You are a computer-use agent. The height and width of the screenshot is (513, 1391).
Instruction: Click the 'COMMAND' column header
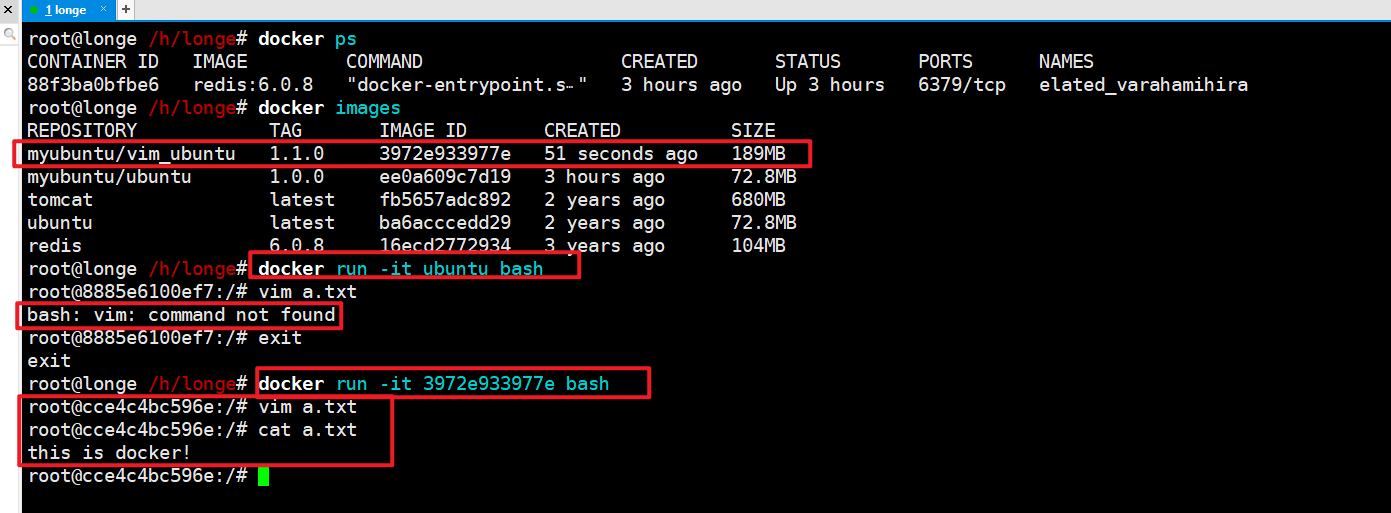pos(384,62)
